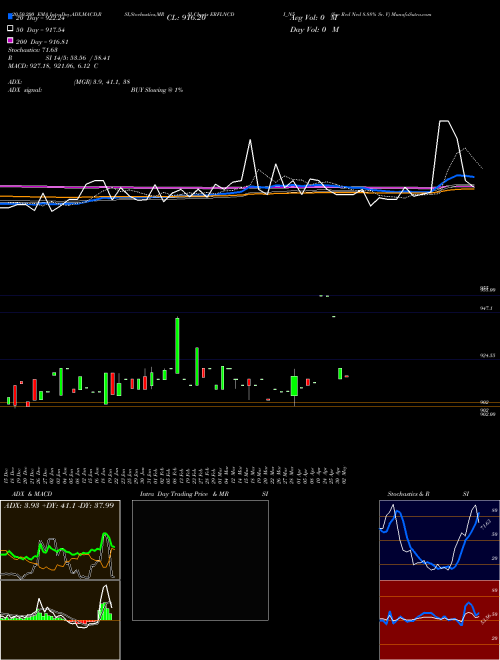Click the 'Stochastics: 71.63' readout
Screen dimensions: 500x660
point(33,50)
